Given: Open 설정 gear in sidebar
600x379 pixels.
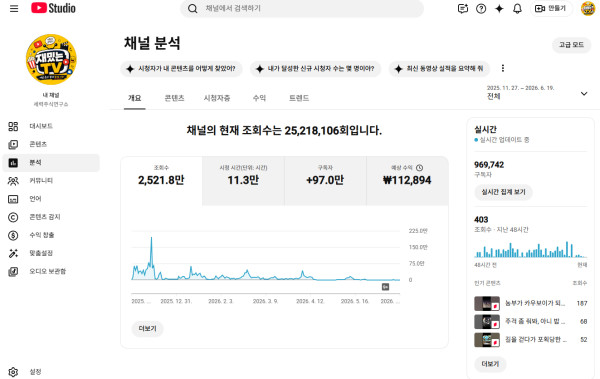Looking at the screenshot, I should click(51, 372).
